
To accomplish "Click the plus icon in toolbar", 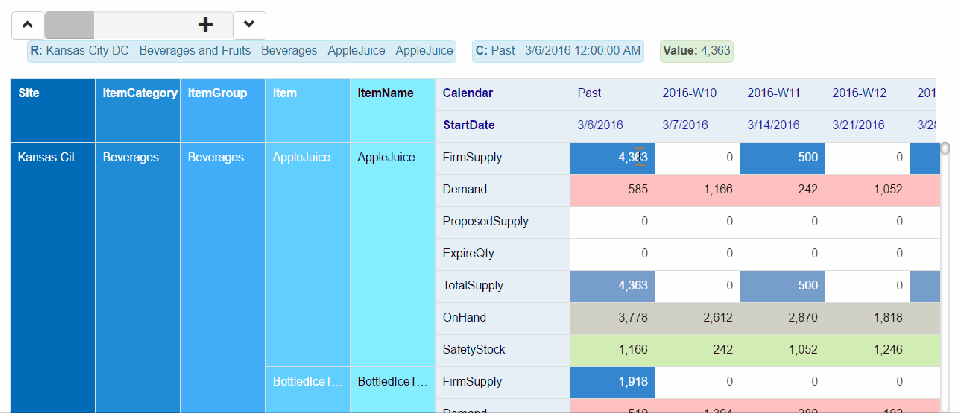I will click(206, 24).
